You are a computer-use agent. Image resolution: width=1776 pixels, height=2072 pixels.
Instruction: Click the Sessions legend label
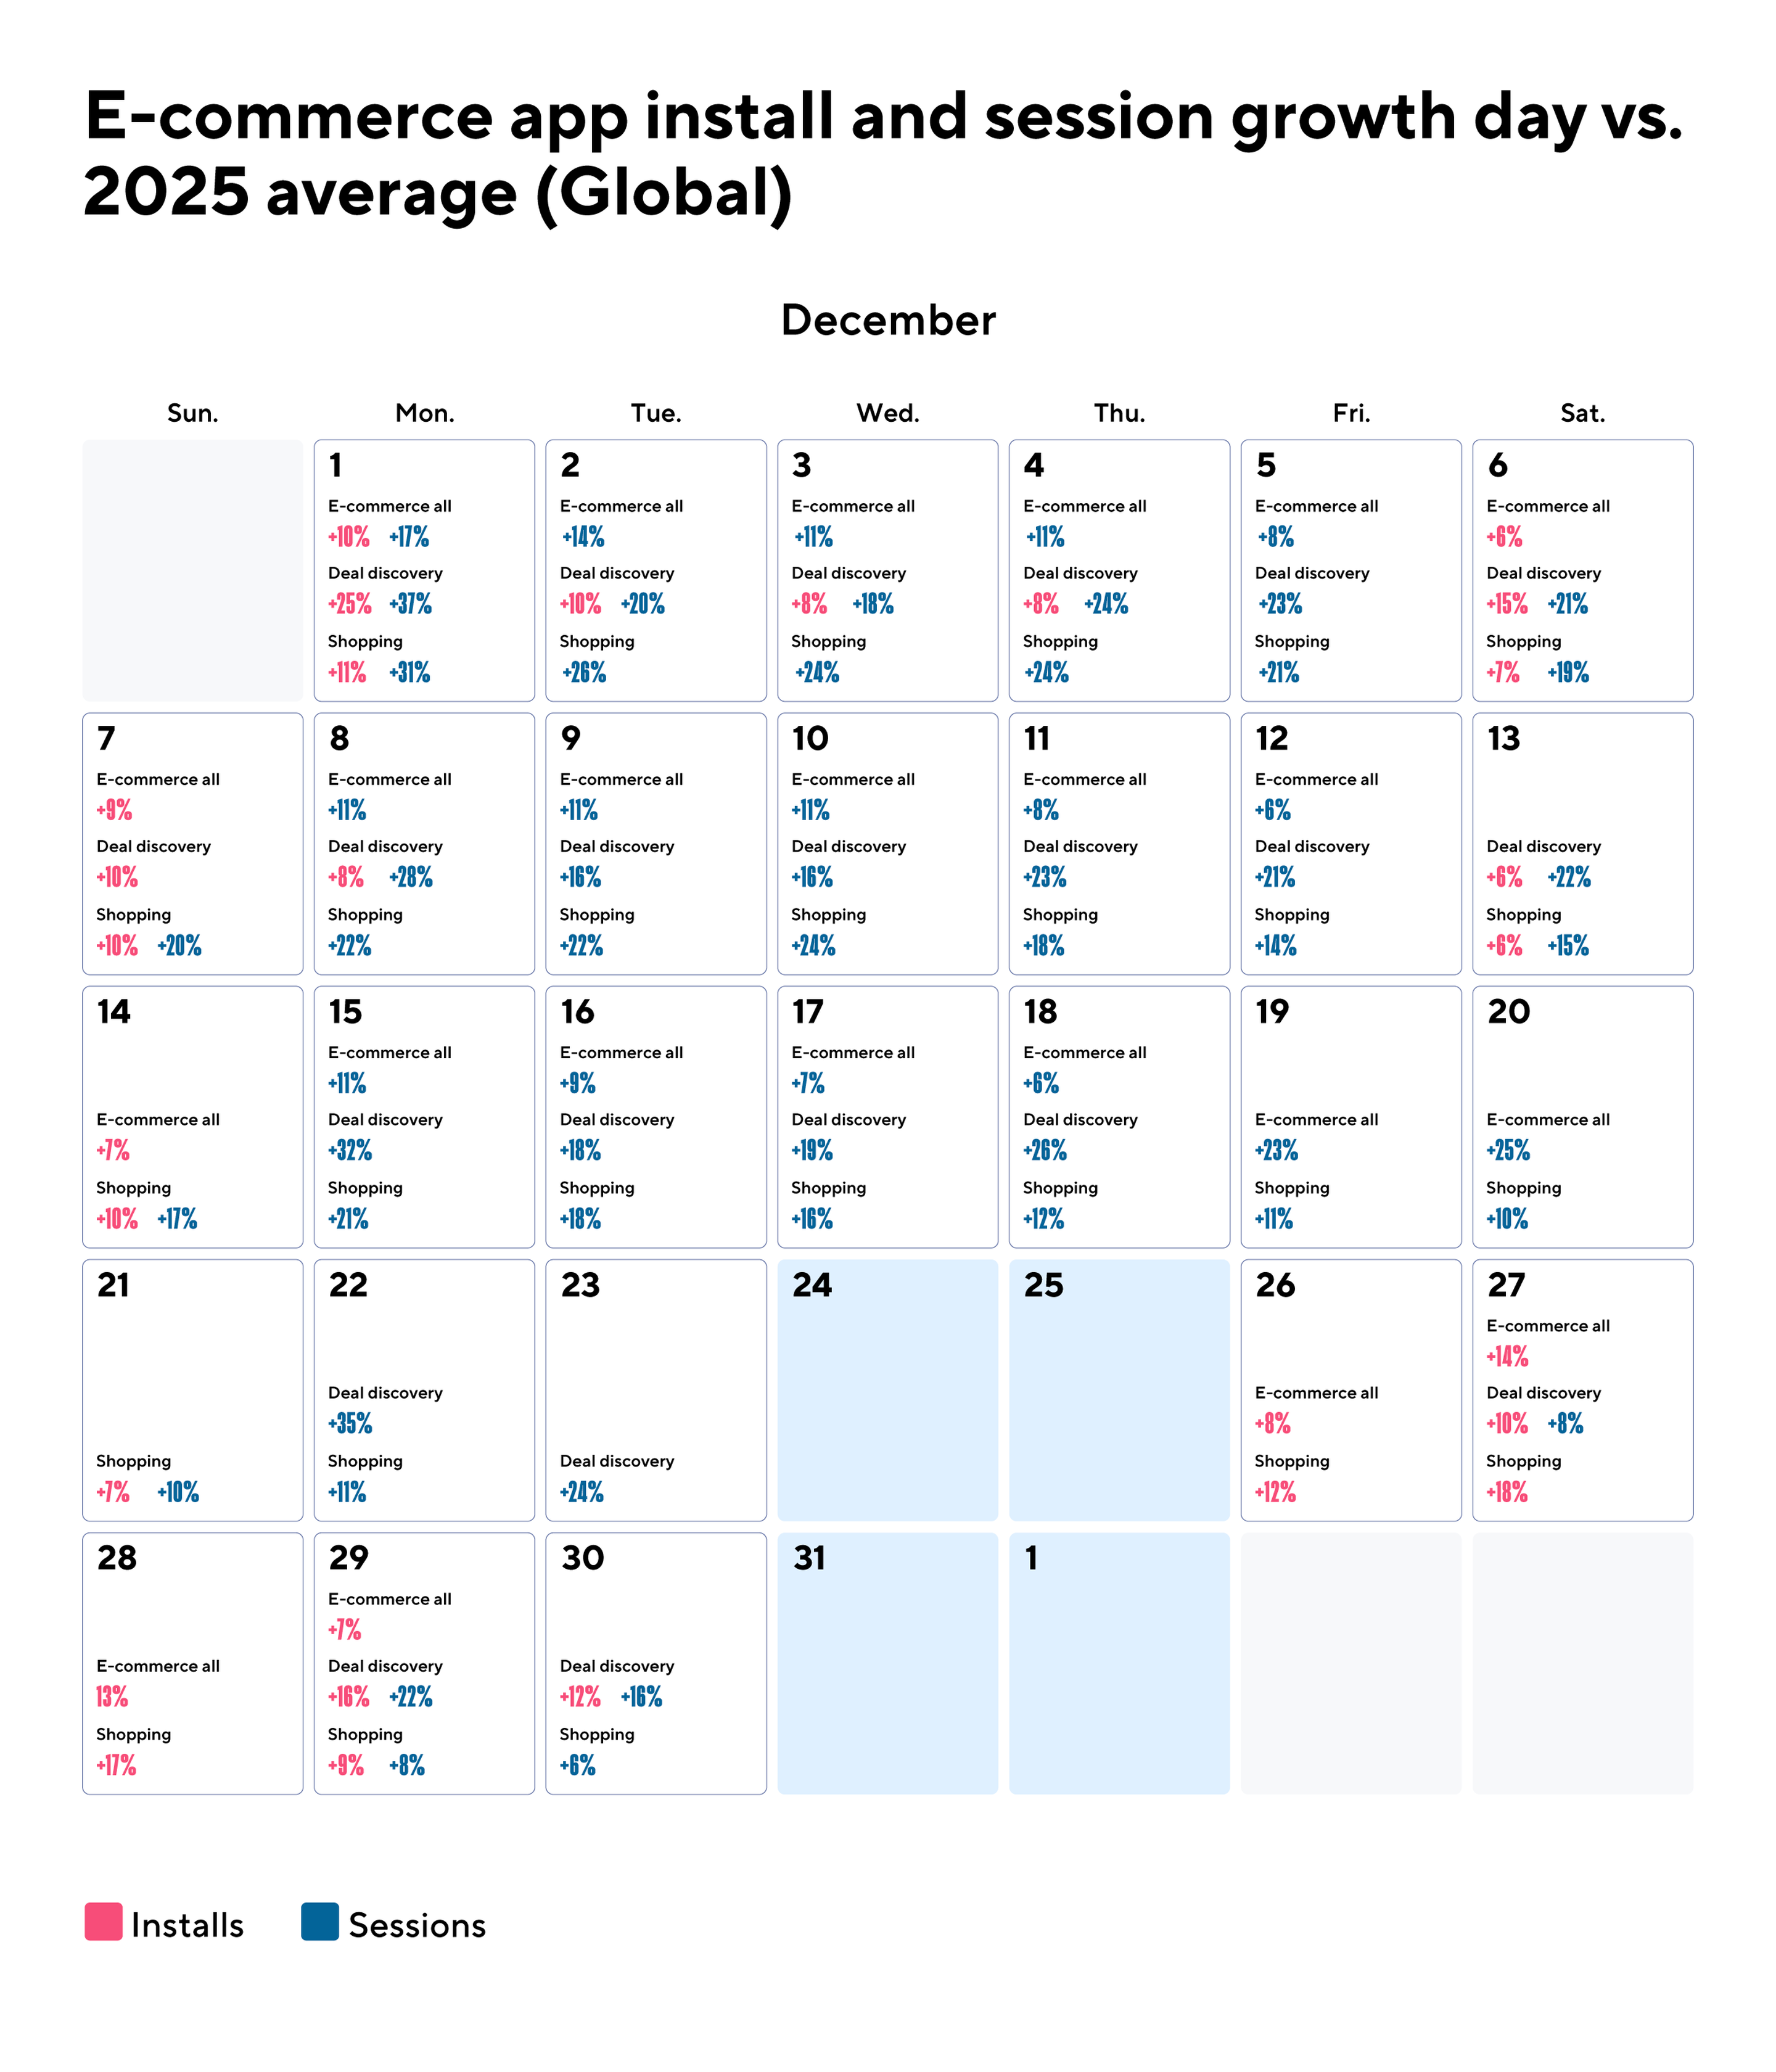[x=417, y=1925]
